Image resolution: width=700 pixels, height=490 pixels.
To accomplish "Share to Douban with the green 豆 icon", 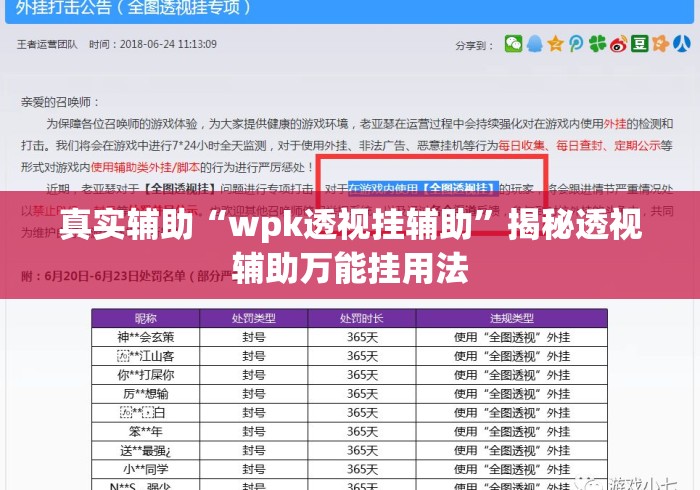I will click(x=639, y=44).
